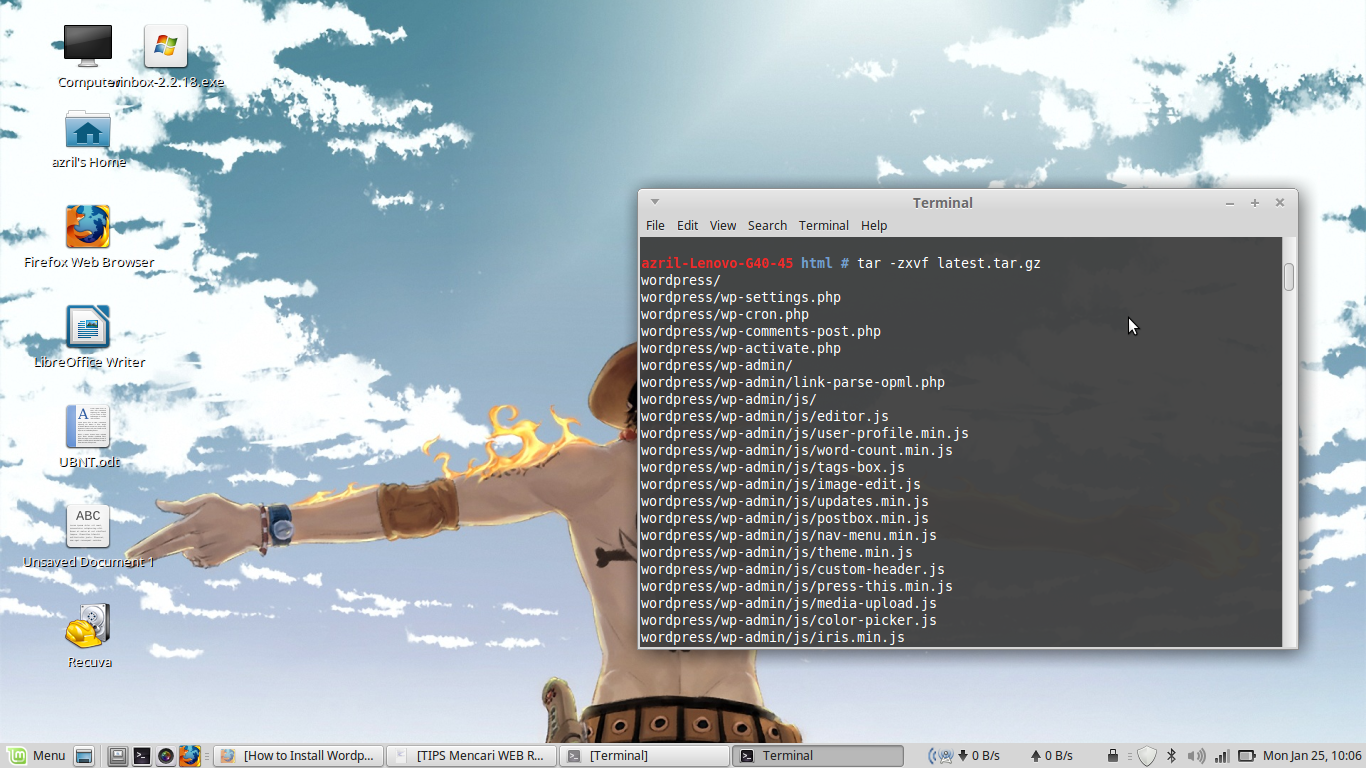1366x768 pixels.
Task: Switch to the bracketed [Terminal] taskbar window
Action: pyautogui.click(x=644, y=756)
